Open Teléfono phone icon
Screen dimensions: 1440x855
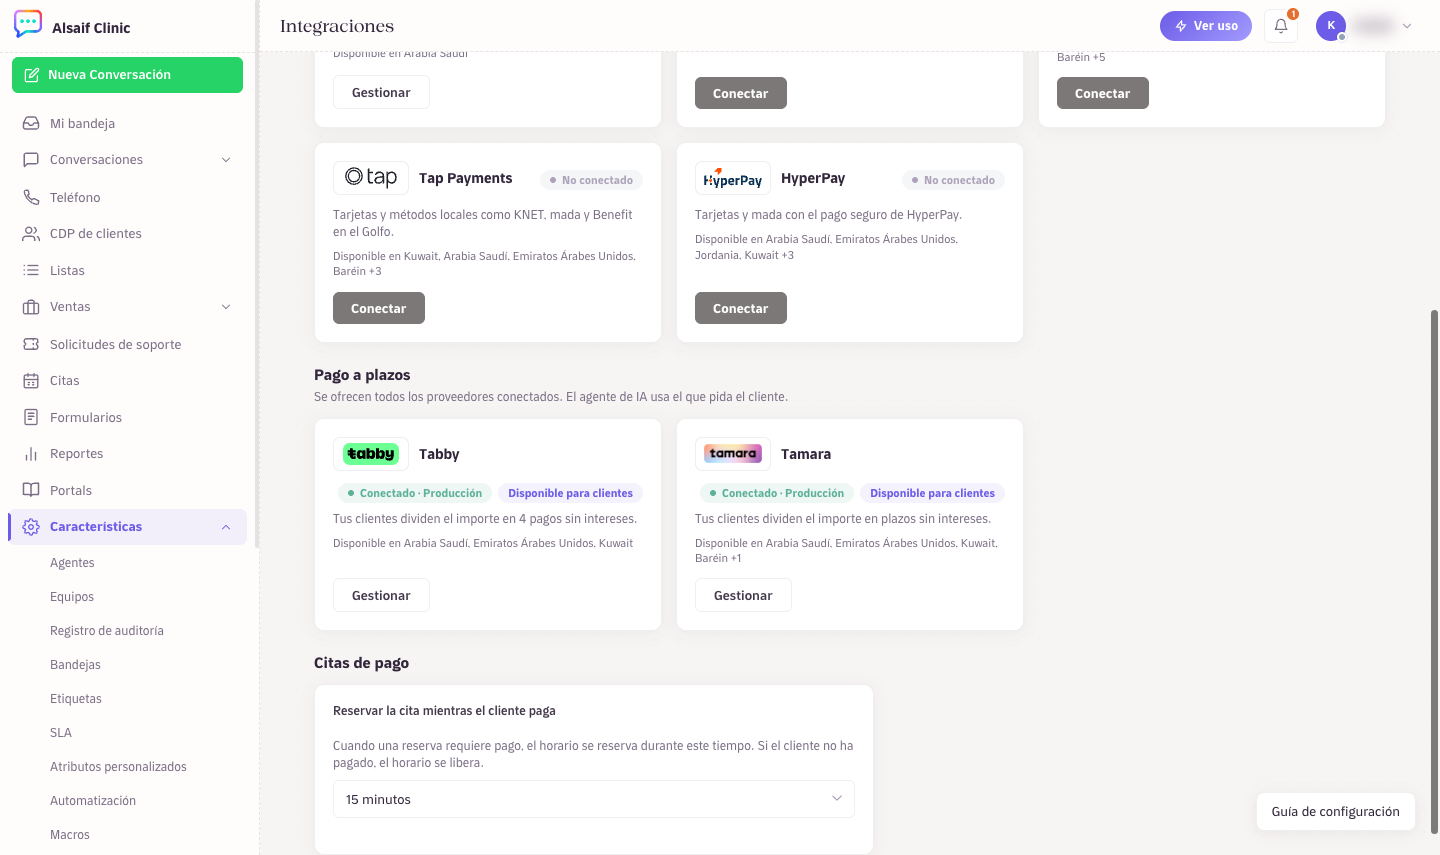click(x=31, y=197)
